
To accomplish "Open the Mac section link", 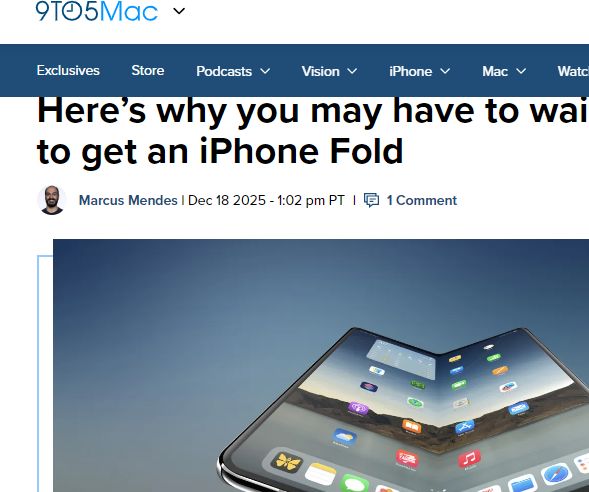I will tap(495, 71).
